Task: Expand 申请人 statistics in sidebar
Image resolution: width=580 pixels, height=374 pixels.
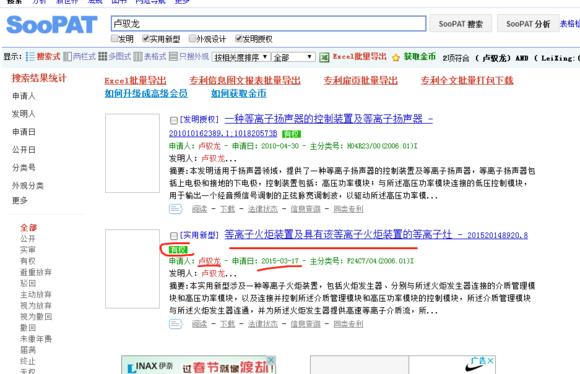Action: [24, 96]
